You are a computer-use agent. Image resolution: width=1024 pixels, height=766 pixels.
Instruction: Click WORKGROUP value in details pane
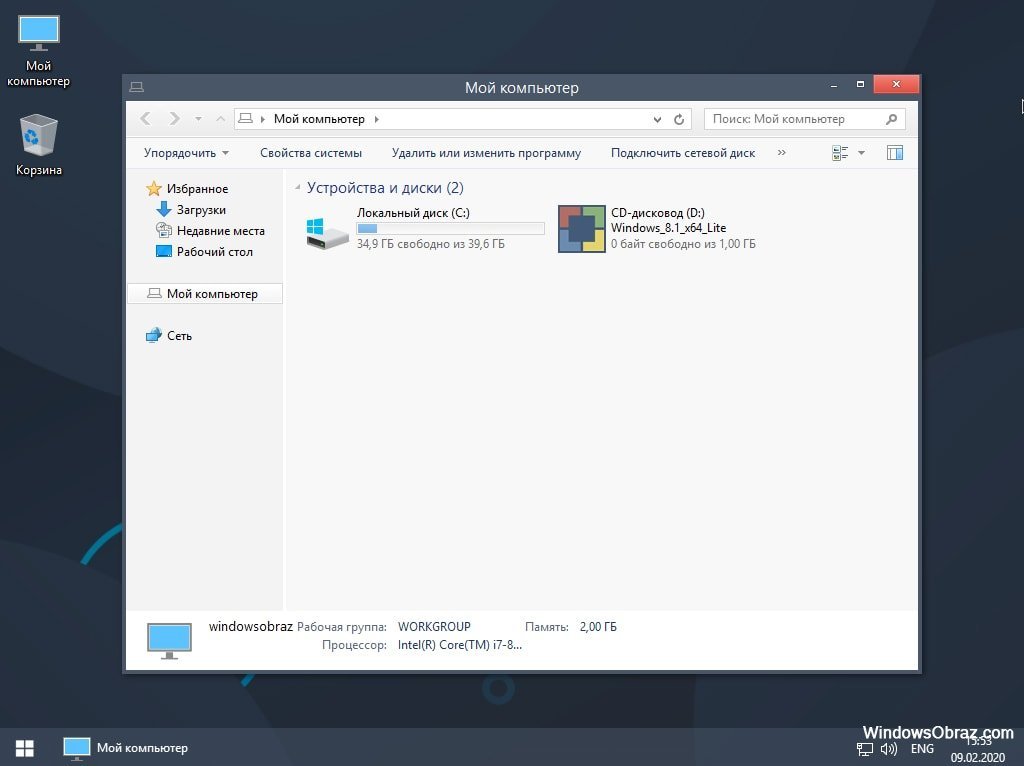[x=434, y=627]
